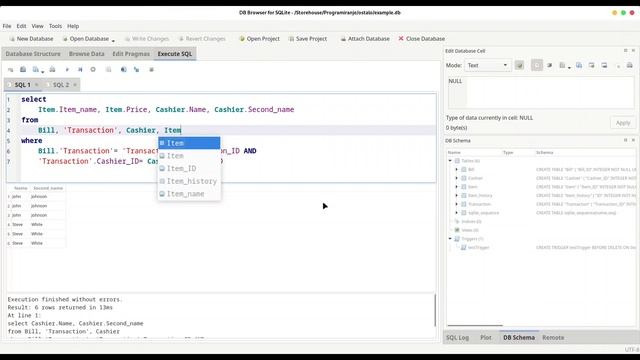This screenshot has height=360, width=640.
Task: Collapse the Tables node in DB Schema
Action: click(x=450, y=161)
